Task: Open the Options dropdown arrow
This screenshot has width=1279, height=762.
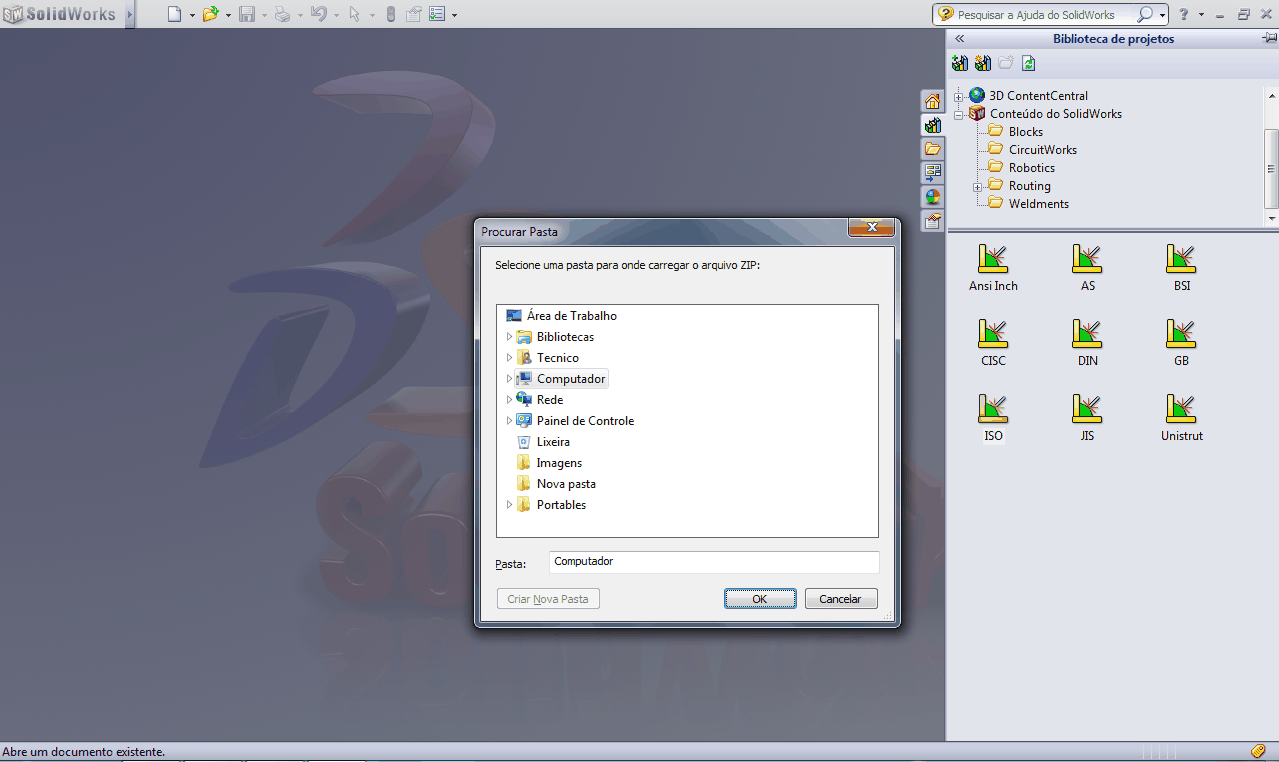Action: 455,15
